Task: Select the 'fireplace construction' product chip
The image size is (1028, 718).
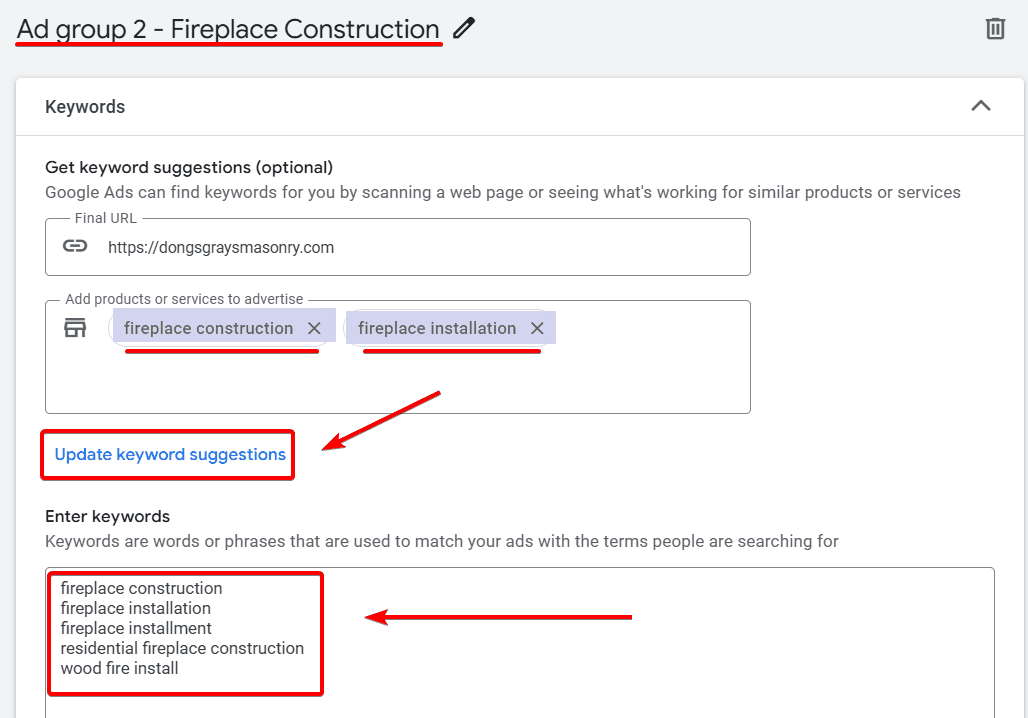Action: [x=208, y=328]
